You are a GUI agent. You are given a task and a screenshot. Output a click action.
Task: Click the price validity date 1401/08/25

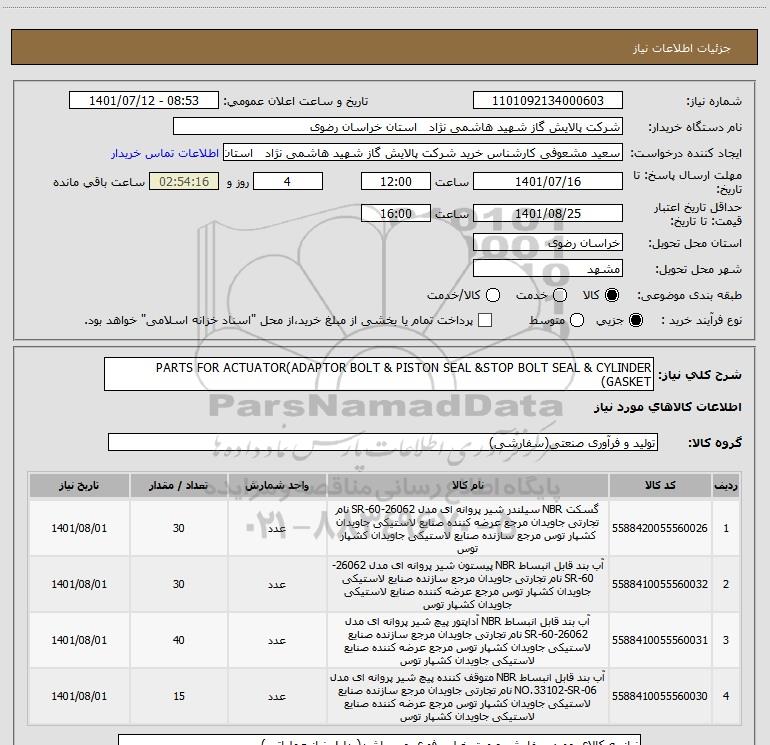(547, 214)
